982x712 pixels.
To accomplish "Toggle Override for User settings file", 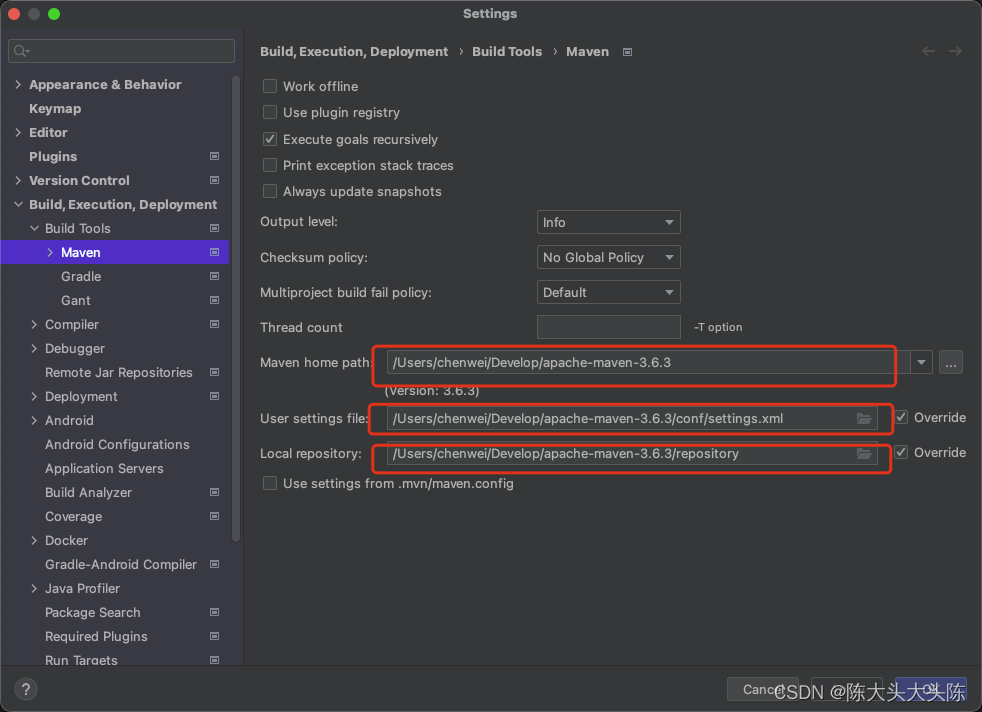I will point(901,417).
